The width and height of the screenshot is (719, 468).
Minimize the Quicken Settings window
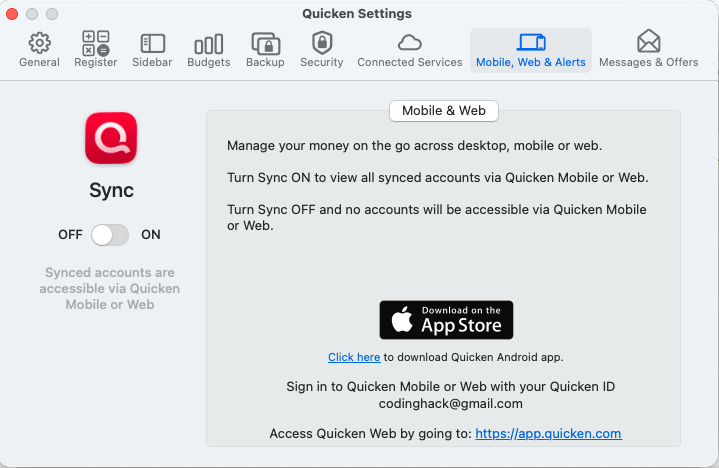(x=32, y=14)
